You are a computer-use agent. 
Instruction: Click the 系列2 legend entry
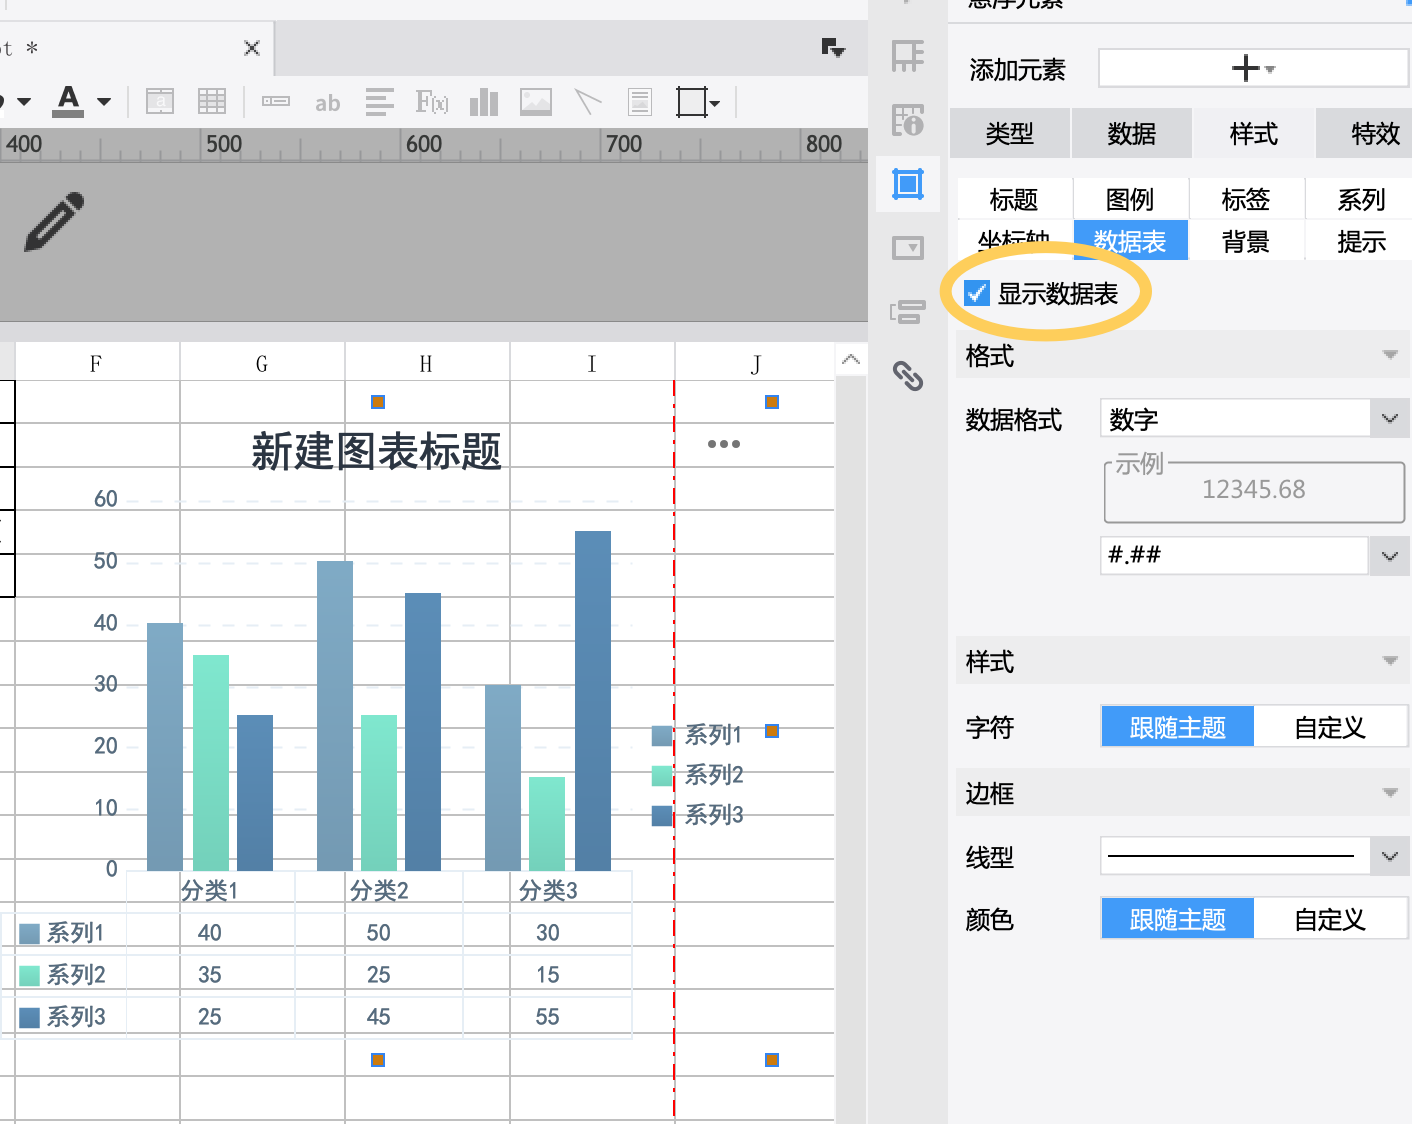(x=698, y=775)
